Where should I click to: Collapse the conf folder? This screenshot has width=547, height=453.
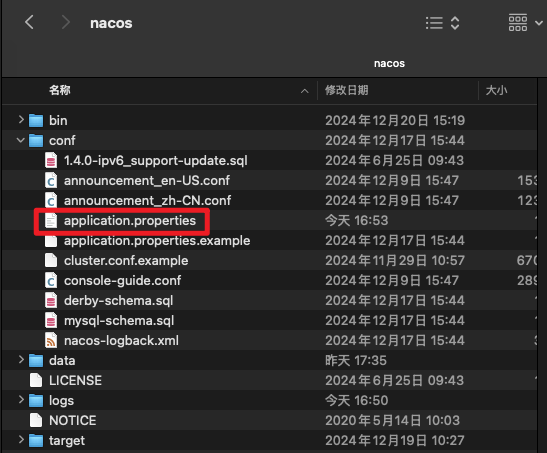pos(21,140)
